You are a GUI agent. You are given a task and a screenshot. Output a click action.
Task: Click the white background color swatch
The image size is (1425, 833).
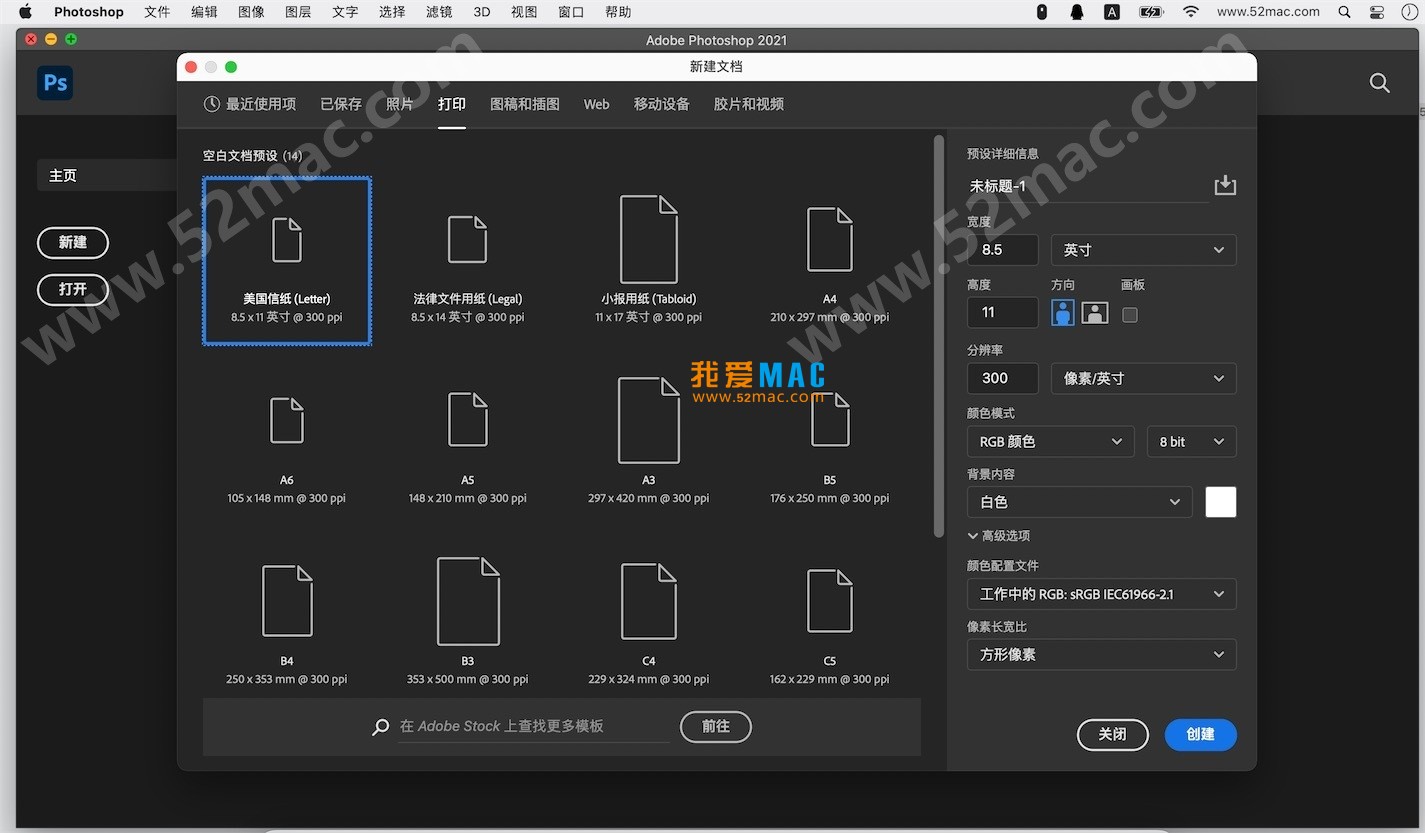point(1221,502)
